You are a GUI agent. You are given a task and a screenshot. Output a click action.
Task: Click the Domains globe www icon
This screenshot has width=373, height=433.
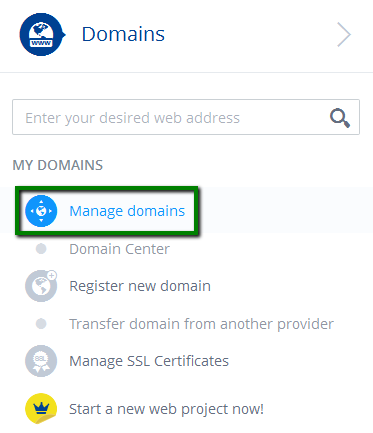[42, 34]
